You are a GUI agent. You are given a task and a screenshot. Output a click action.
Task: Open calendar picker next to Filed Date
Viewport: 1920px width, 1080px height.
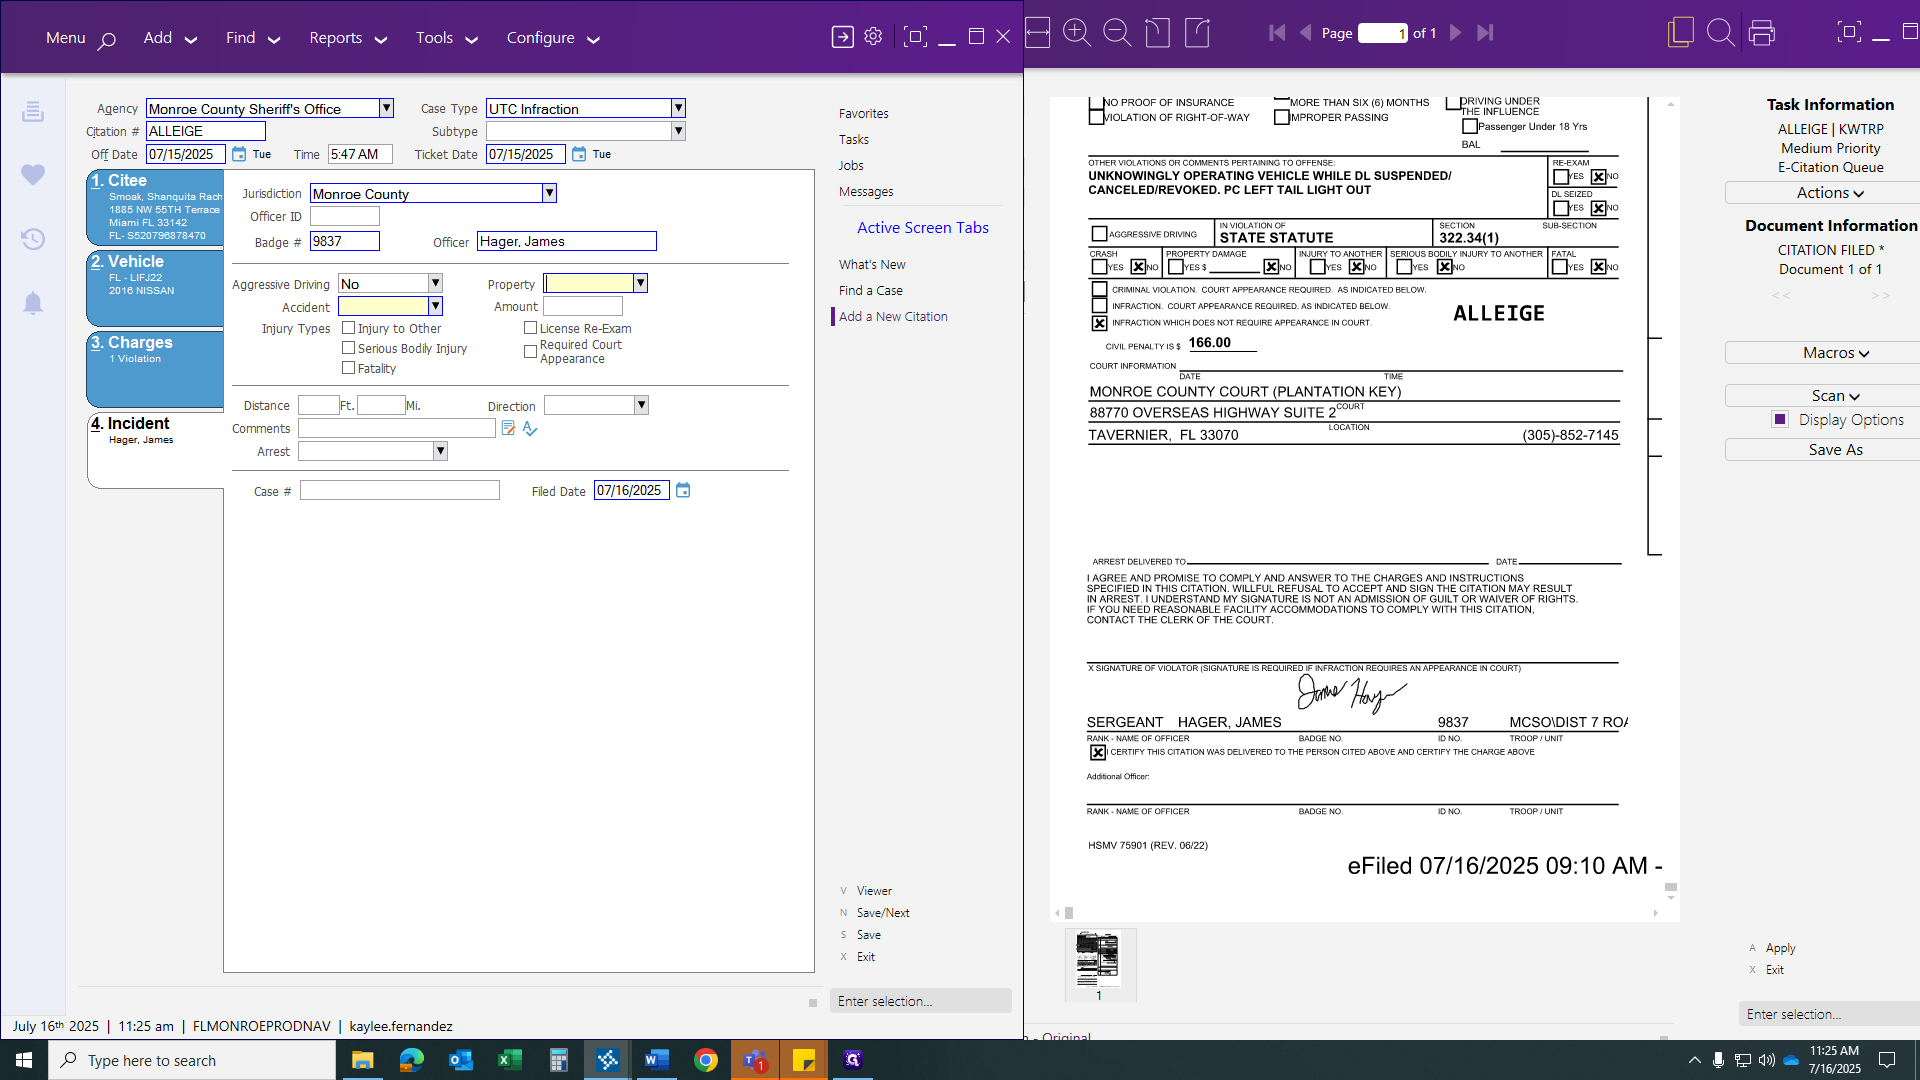coord(683,491)
